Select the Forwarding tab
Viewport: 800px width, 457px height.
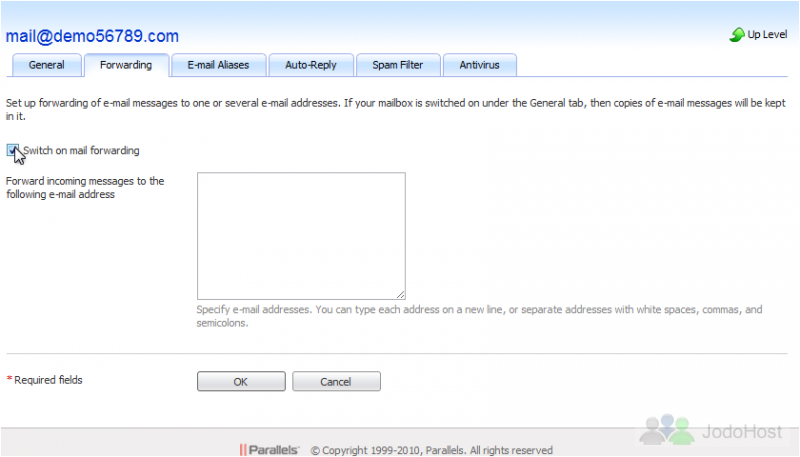tap(126, 65)
